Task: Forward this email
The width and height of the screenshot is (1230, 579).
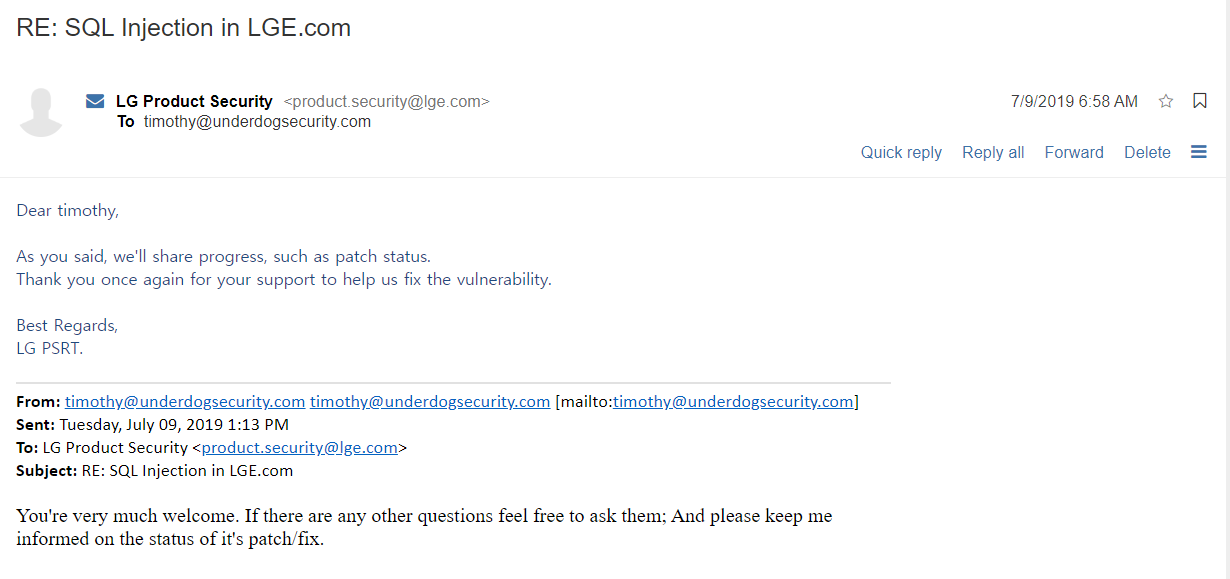Action: 1074,152
